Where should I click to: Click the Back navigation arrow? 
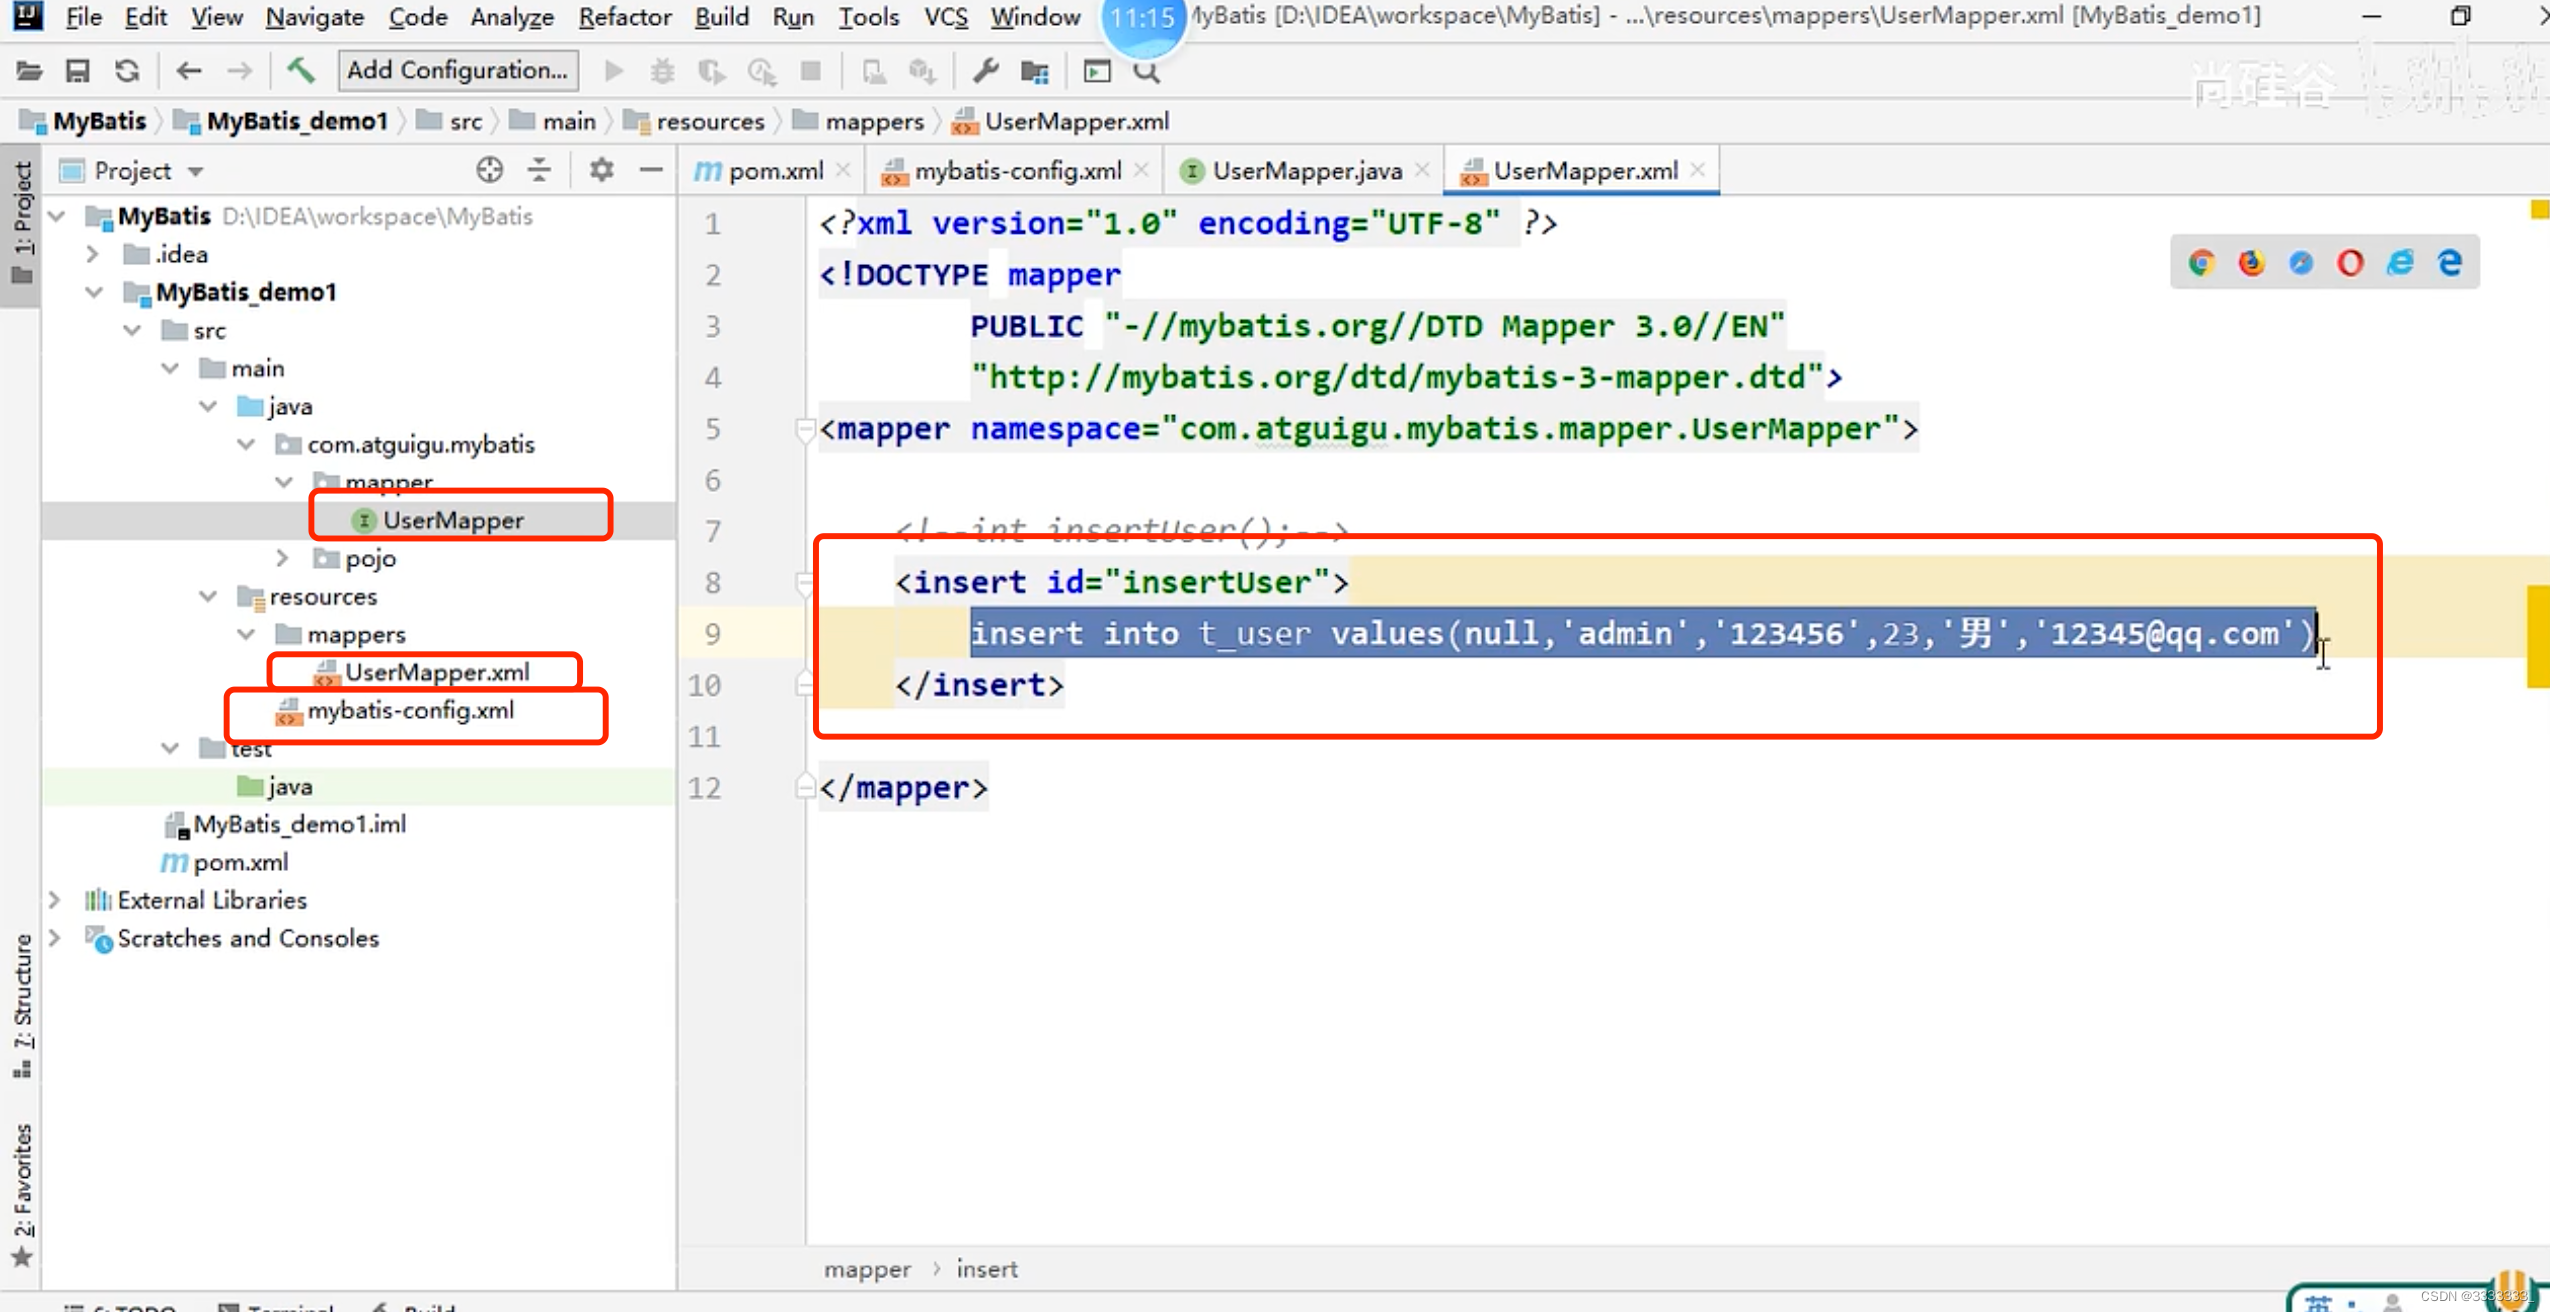[x=188, y=71]
